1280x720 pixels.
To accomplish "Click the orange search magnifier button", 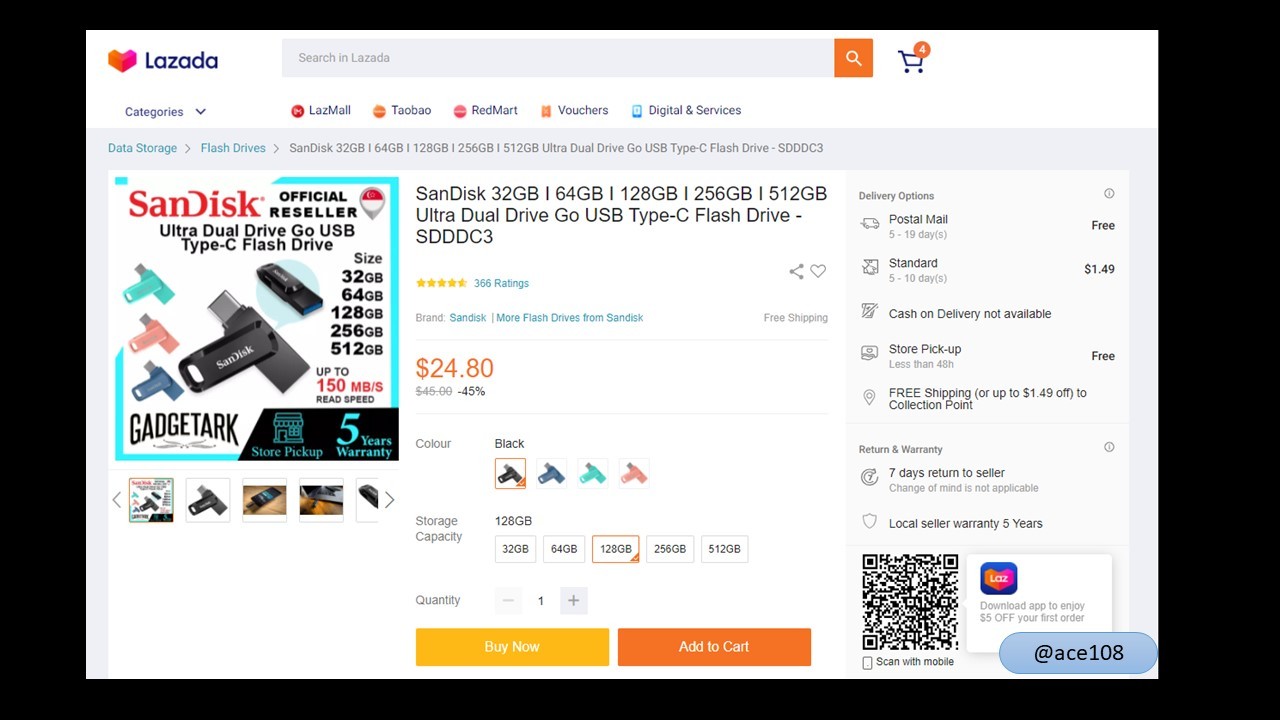I will pos(854,58).
